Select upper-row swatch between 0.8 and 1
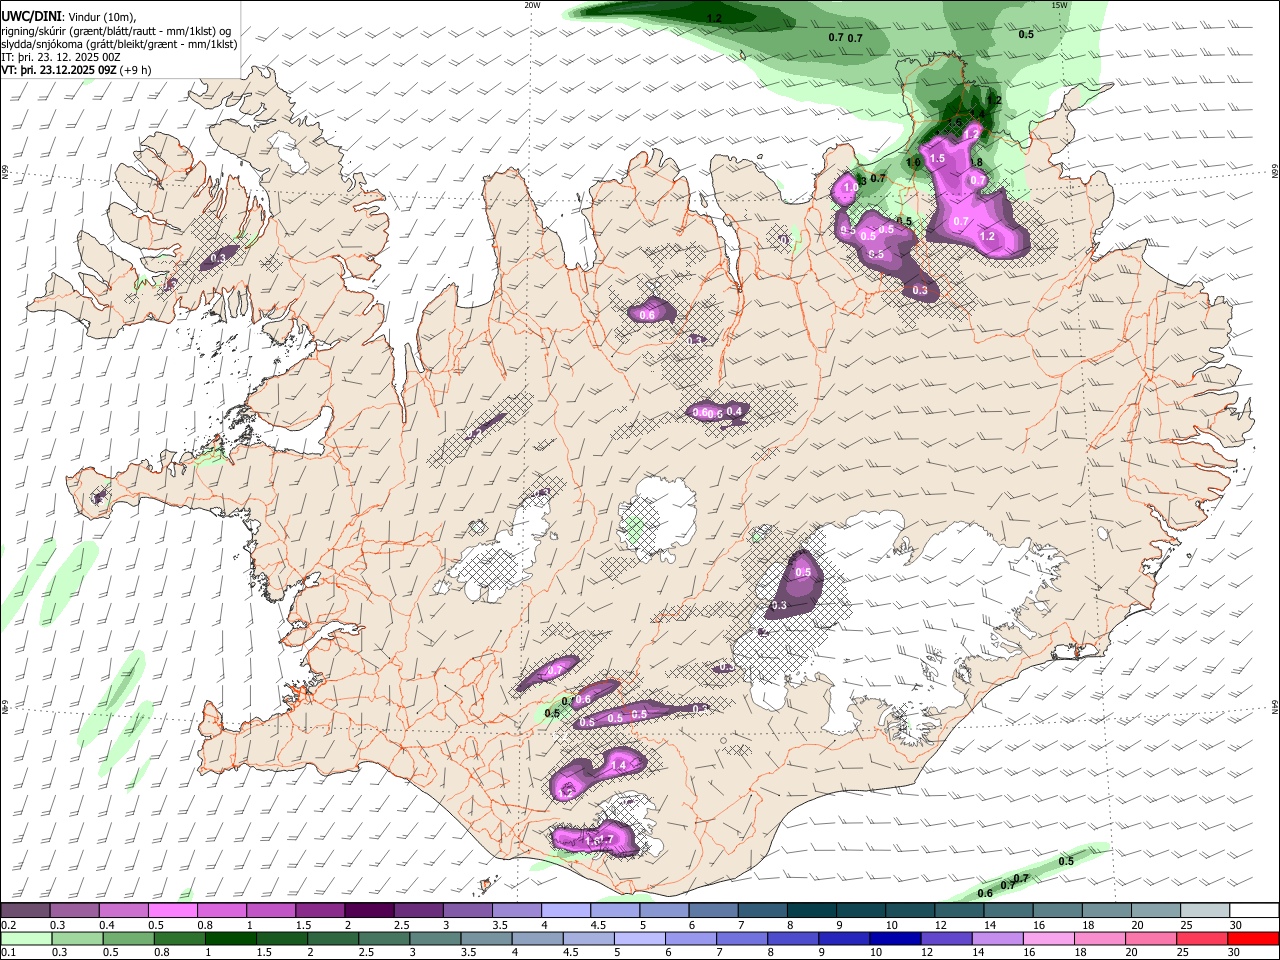The image size is (1280, 960). pyautogui.click(x=221, y=910)
